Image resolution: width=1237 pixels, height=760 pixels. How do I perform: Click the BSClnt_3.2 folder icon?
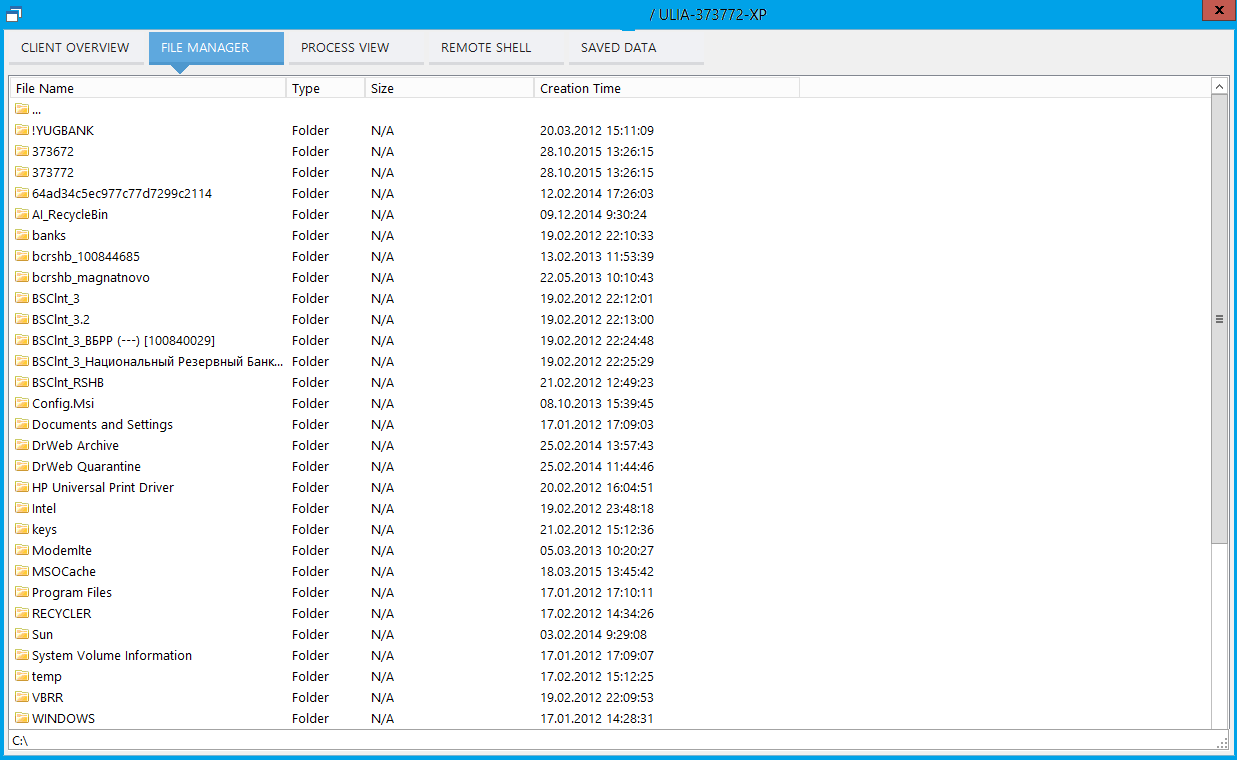[x=22, y=319]
